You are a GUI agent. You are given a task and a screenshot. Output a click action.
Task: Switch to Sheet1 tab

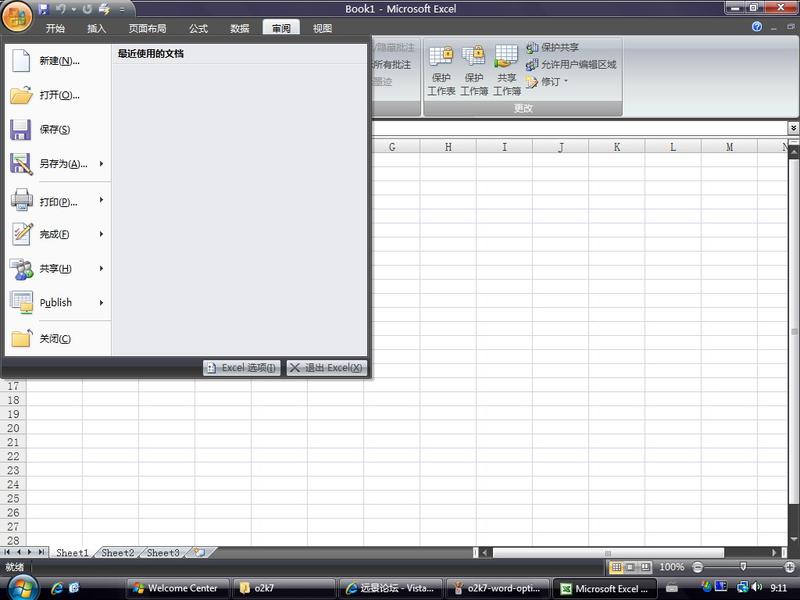[x=72, y=553]
